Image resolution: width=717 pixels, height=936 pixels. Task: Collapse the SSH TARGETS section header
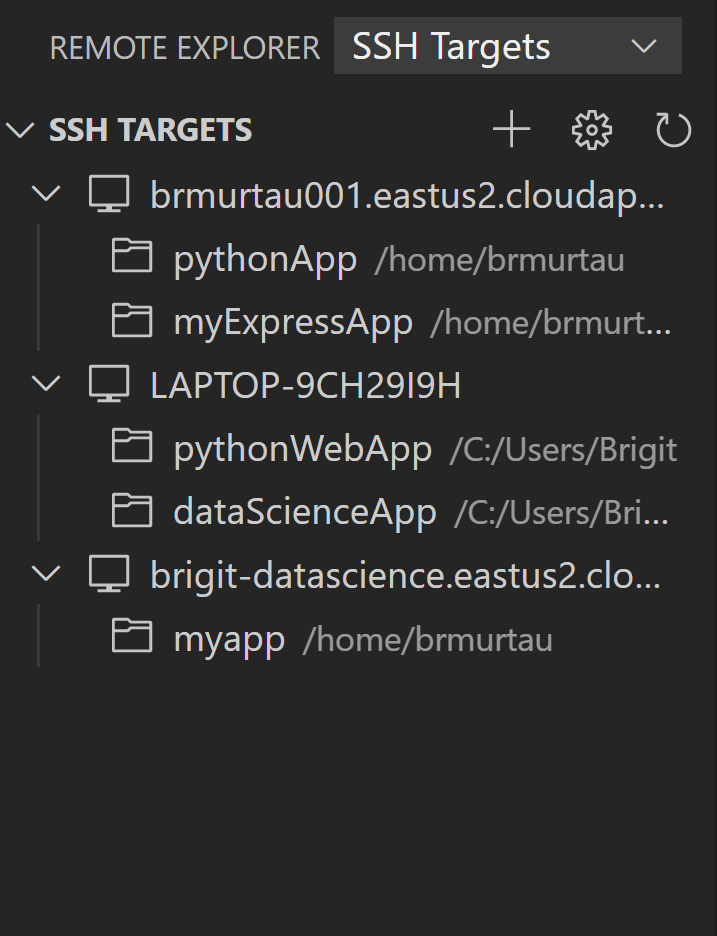tap(20, 128)
